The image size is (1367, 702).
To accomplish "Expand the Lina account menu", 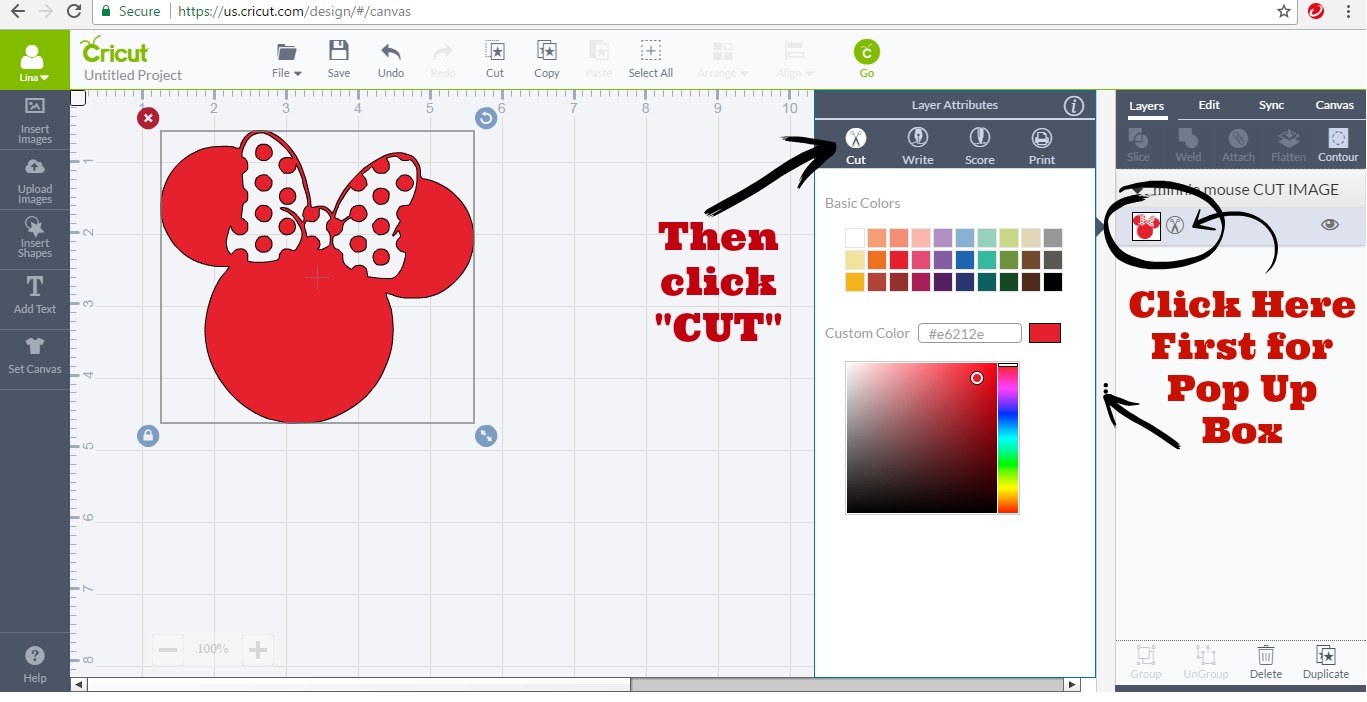I will 34,61.
